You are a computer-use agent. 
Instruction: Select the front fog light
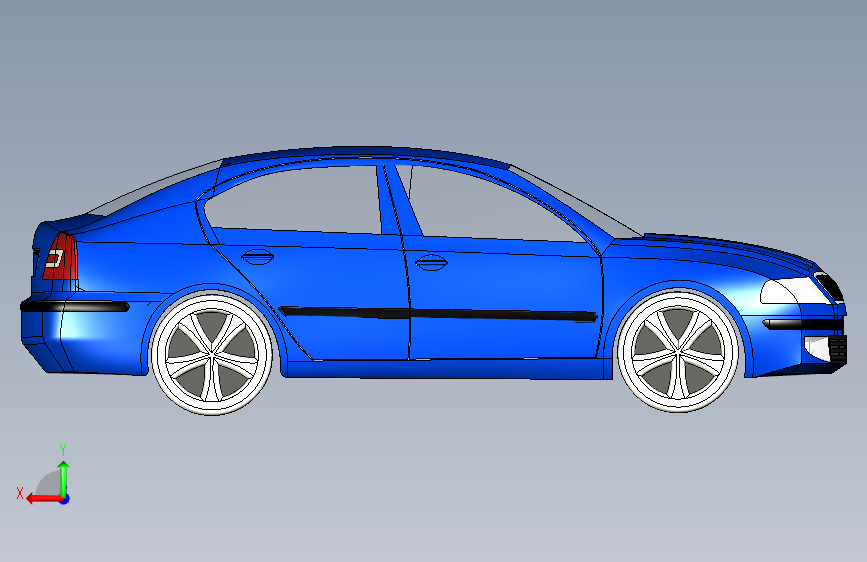click(x=817, y=348)
